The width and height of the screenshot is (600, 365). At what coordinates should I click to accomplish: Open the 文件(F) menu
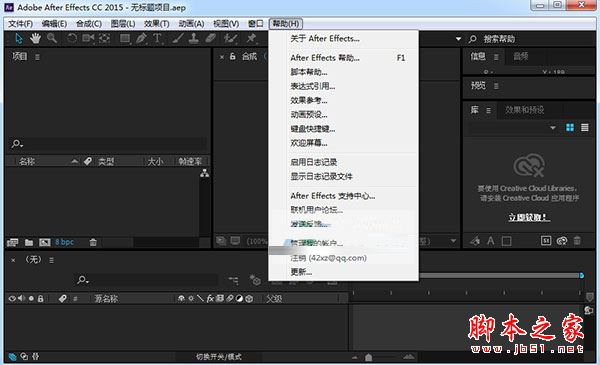[20, 24]
